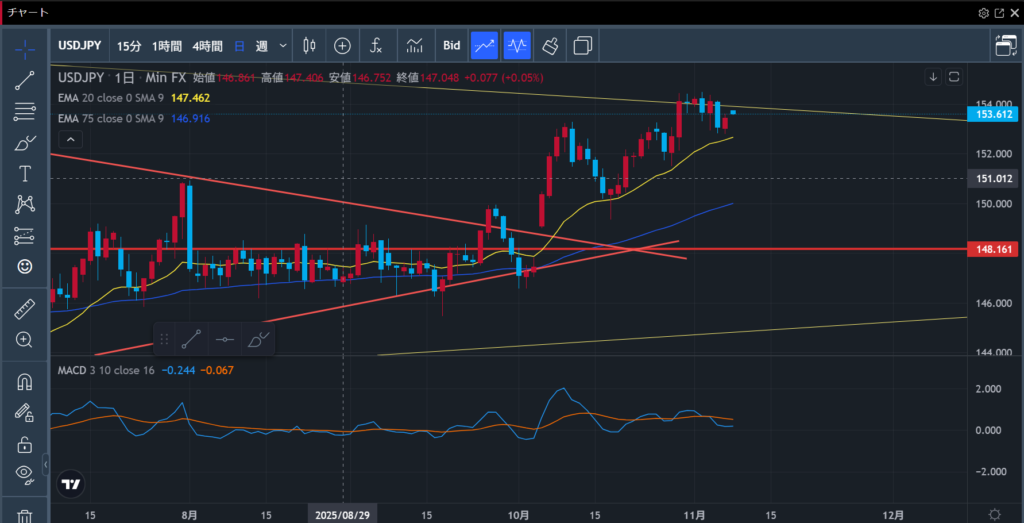Screen dimensions: 1024x523
Task: Switch to the 15分 timeframe
Action: tap(129, 45)
